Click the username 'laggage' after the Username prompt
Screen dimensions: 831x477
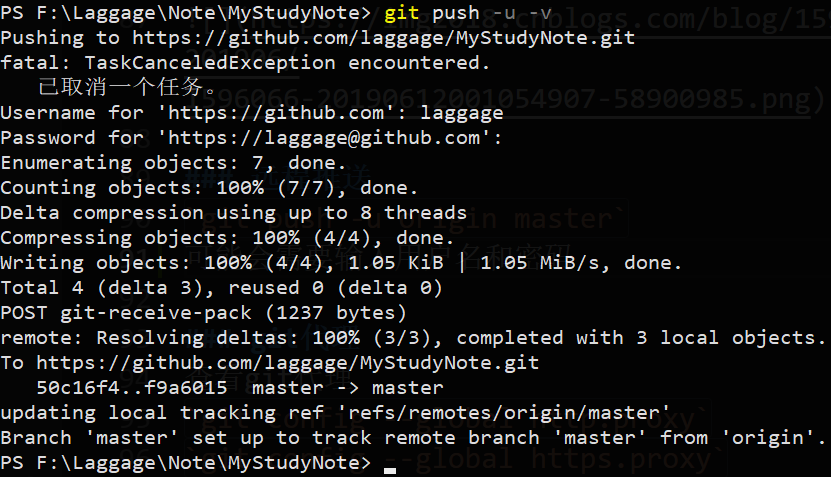(461, 113)
